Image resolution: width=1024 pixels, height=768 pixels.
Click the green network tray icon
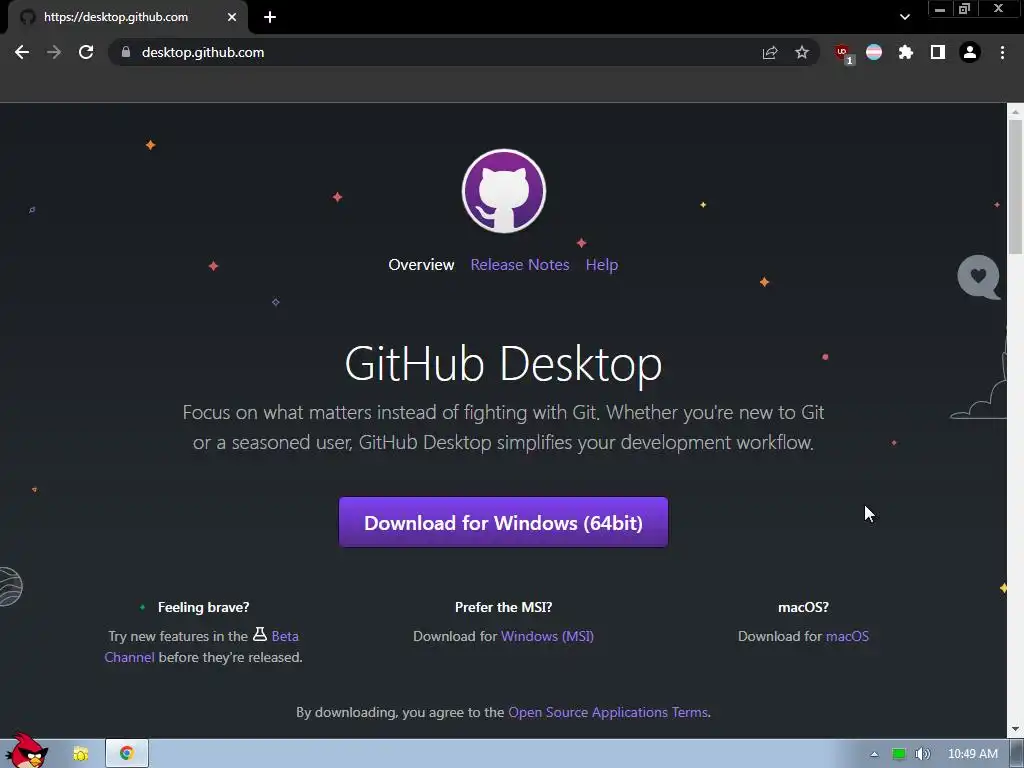899,754
